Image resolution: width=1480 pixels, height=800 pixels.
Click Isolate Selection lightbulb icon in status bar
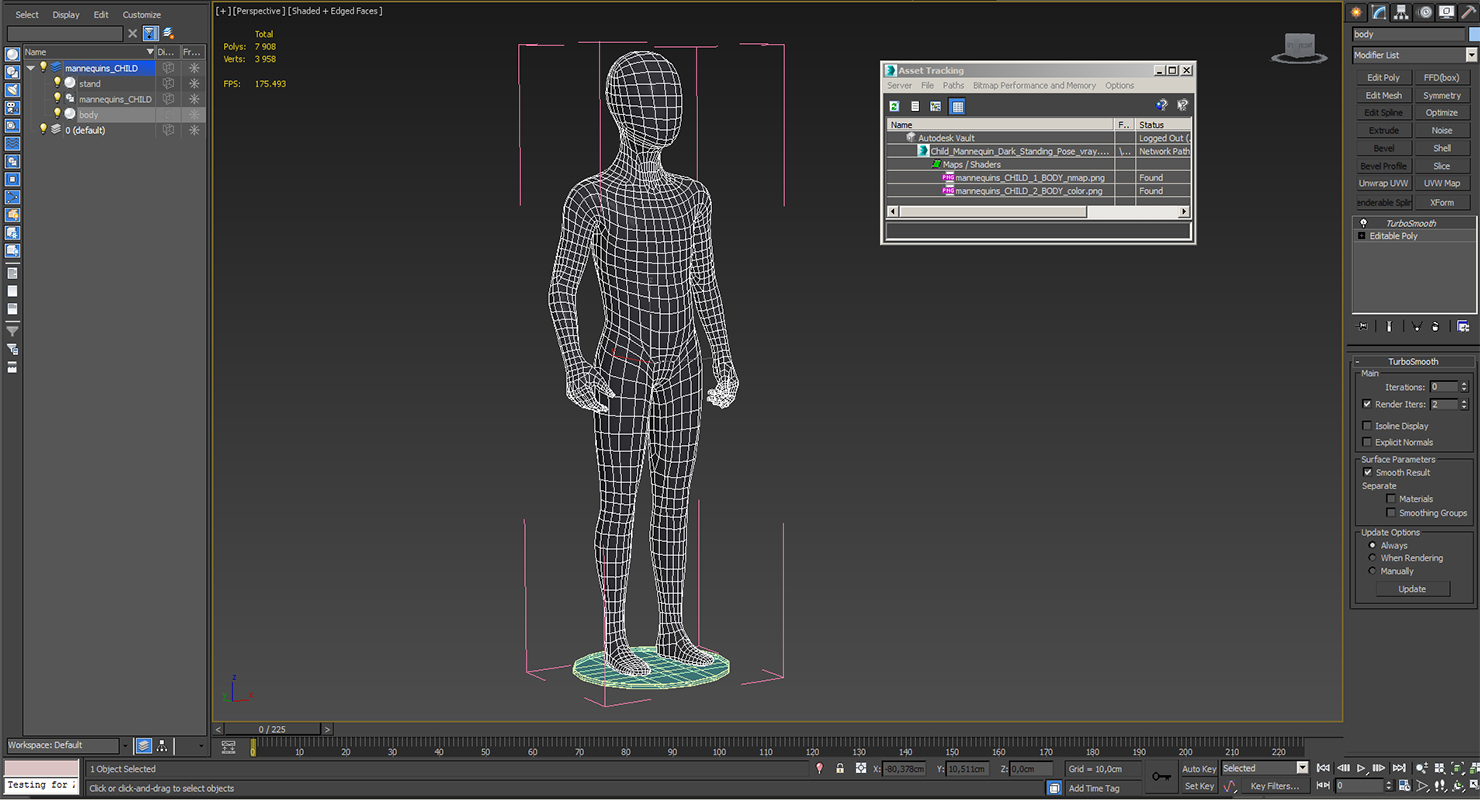[819, 768]
